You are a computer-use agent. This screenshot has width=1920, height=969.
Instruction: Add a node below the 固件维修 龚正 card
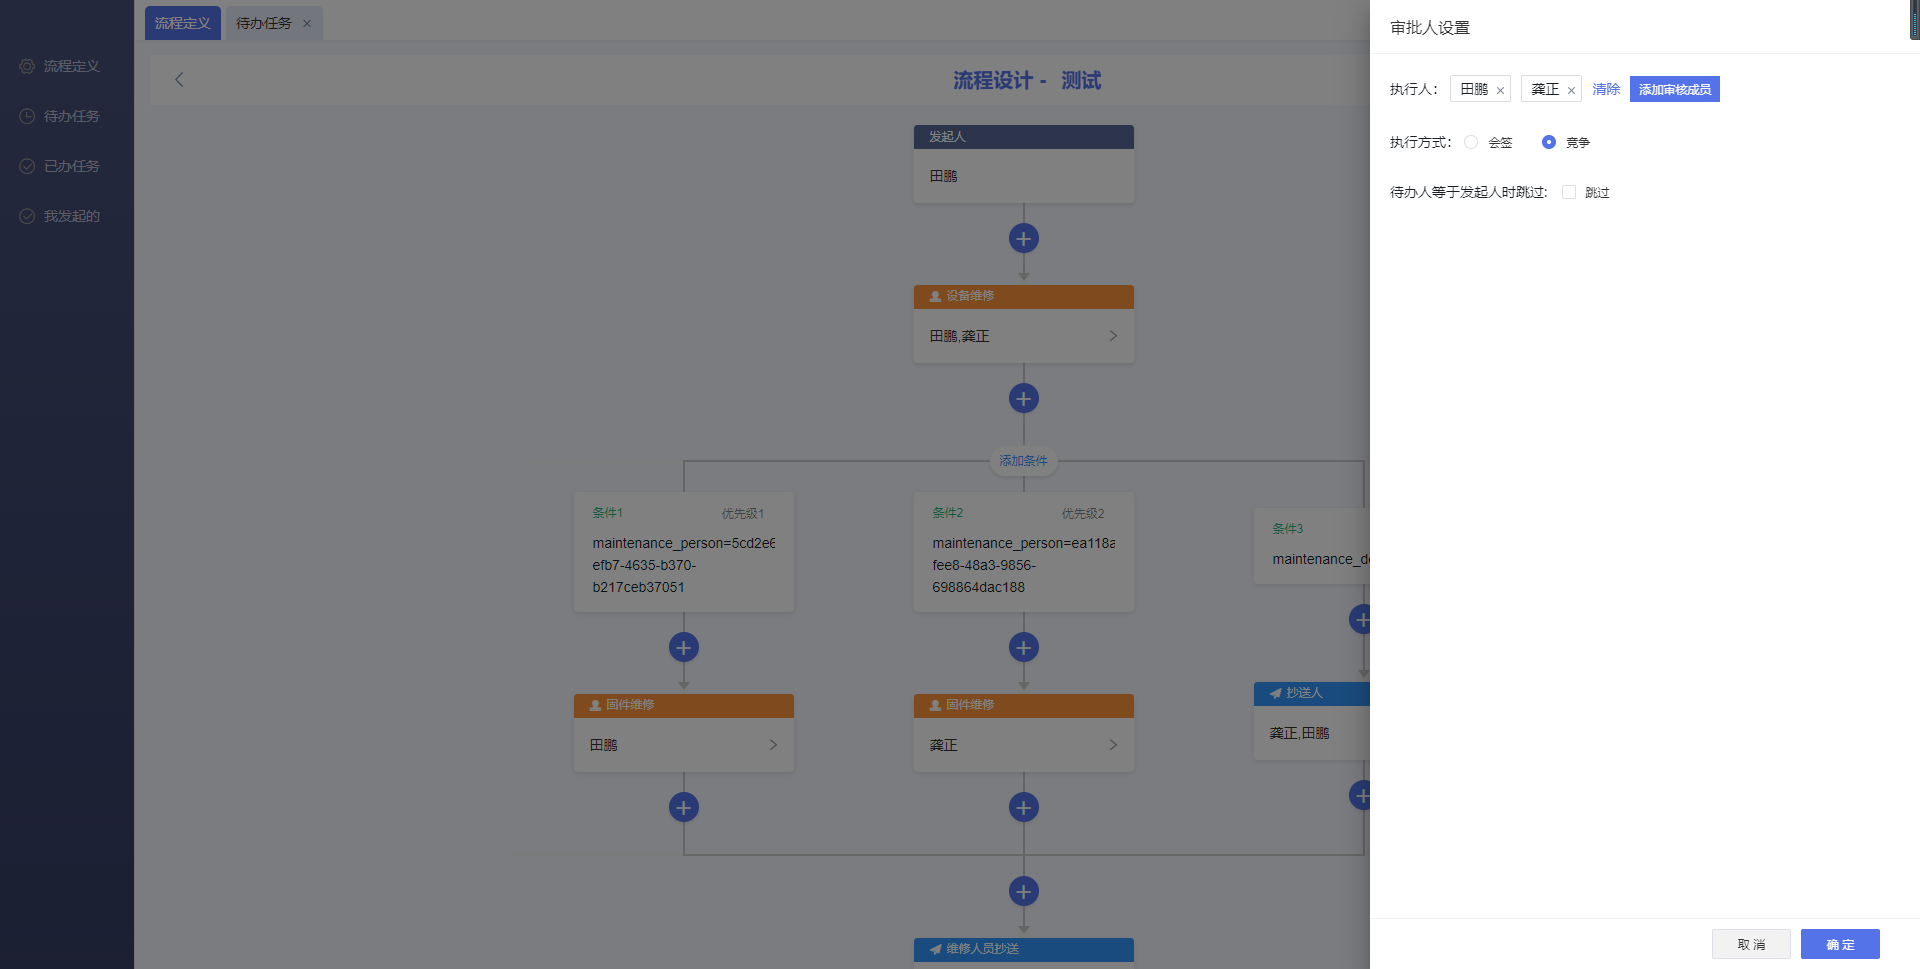pos(1023,808)
